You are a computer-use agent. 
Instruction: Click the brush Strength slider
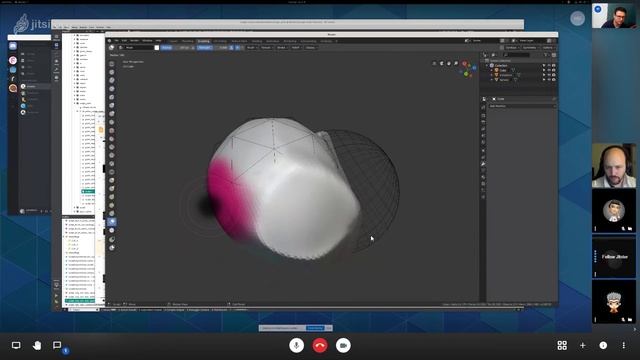click(x=212, y=48)
